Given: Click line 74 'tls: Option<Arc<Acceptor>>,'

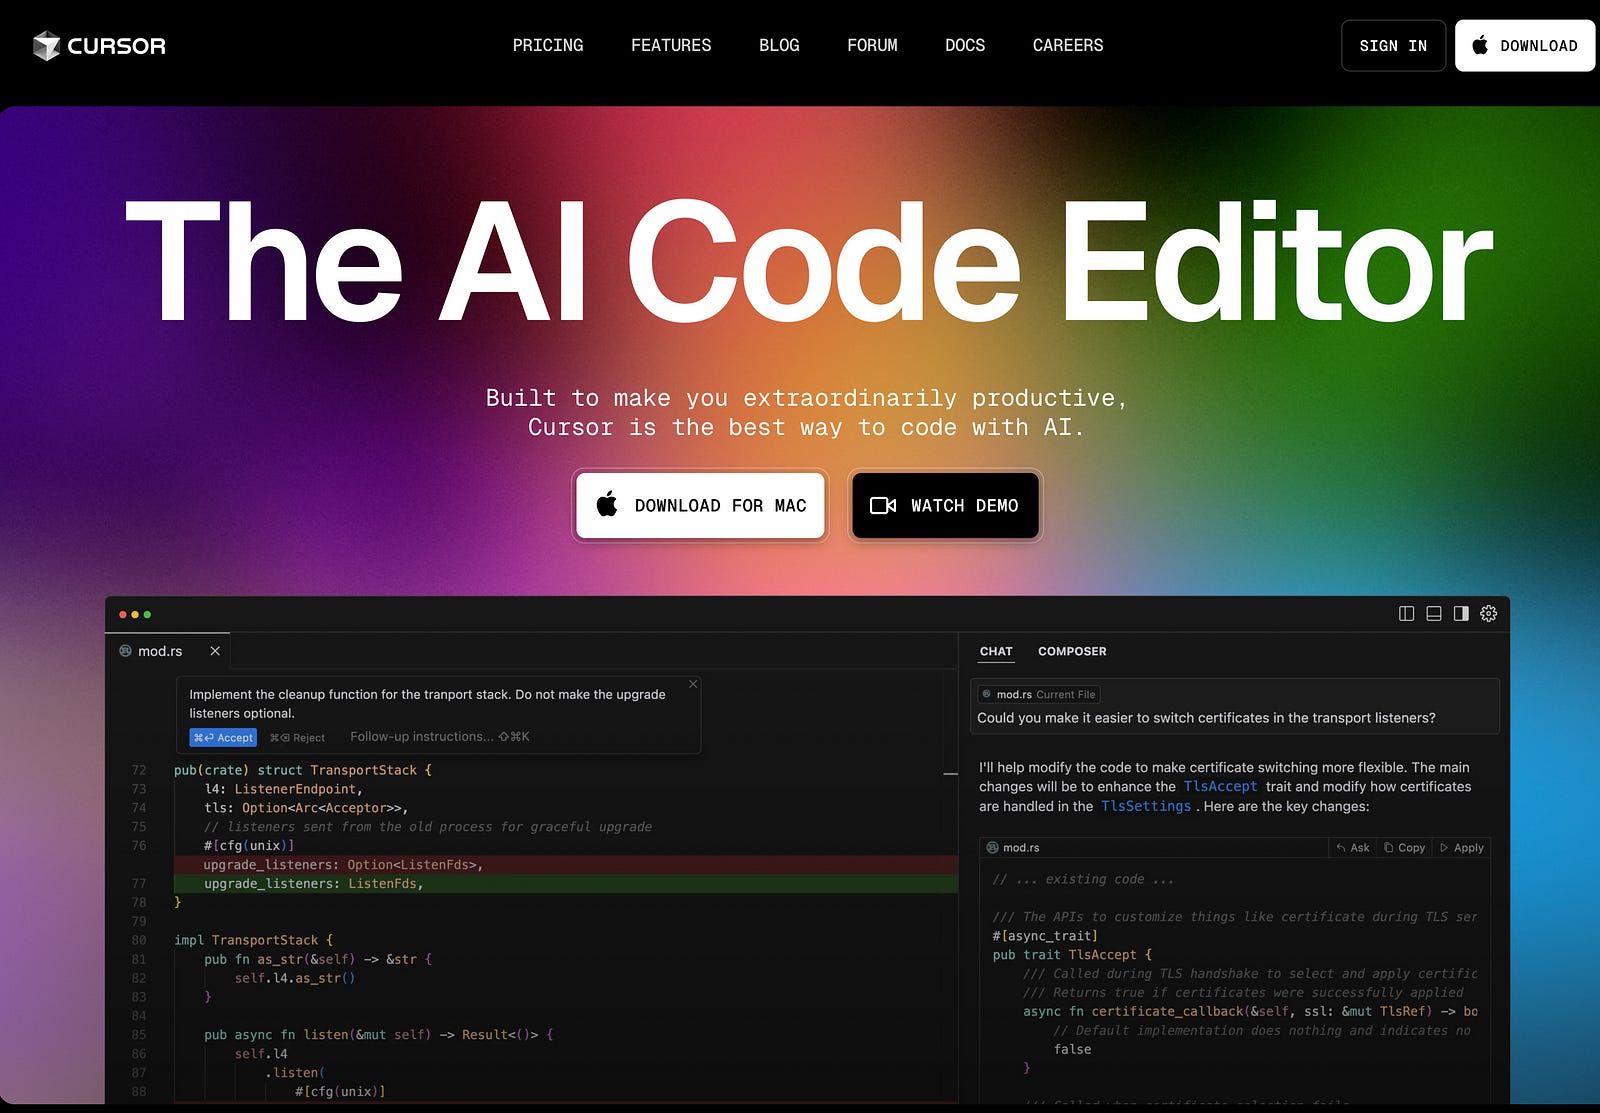Looking at the screenshot, I should click(x=306, y=808).
